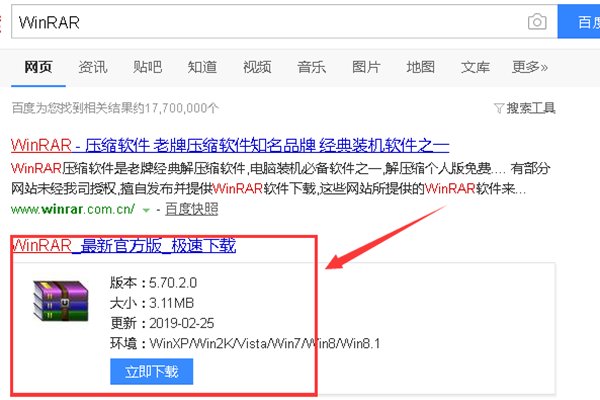Click the WinRAR books thumbnail icon
The height and width of the screenshot is (400, 600).
61,300
